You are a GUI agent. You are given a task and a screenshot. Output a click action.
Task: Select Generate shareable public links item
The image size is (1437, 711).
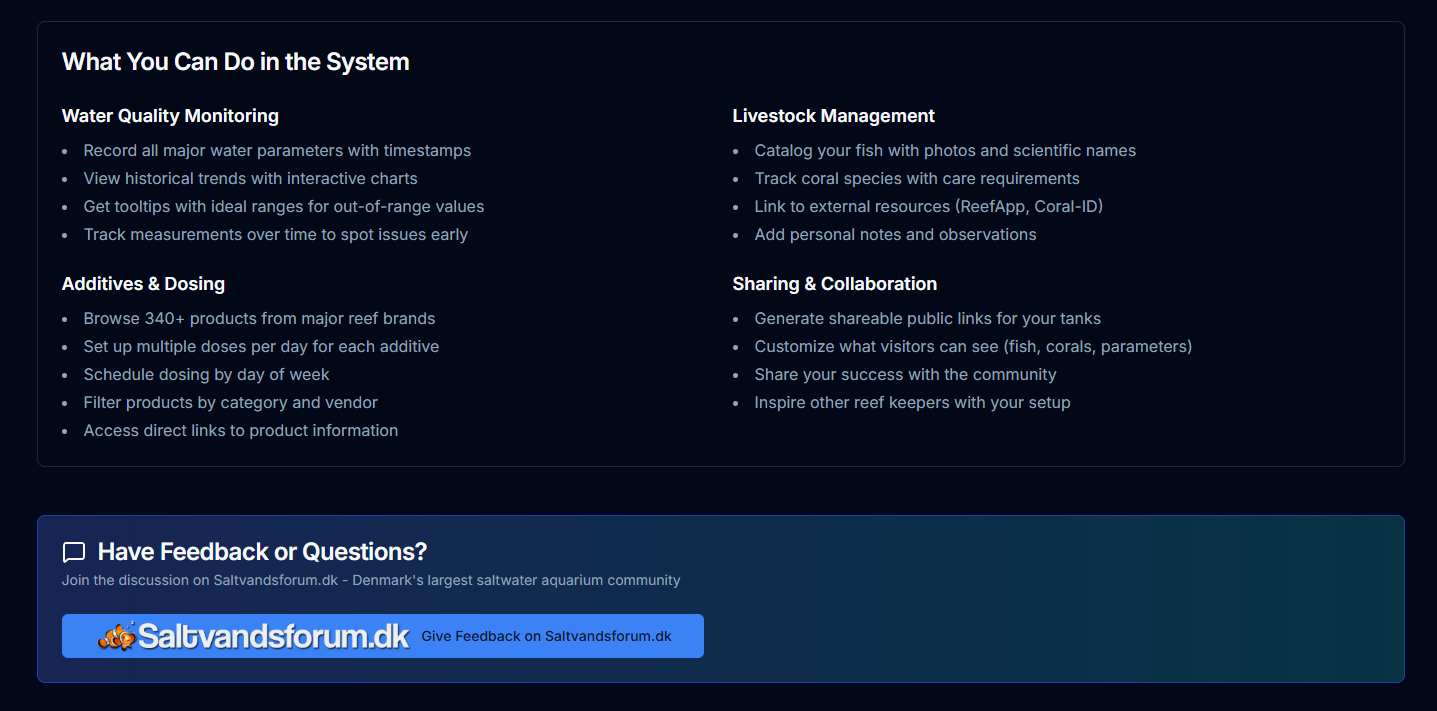(927, 319)
